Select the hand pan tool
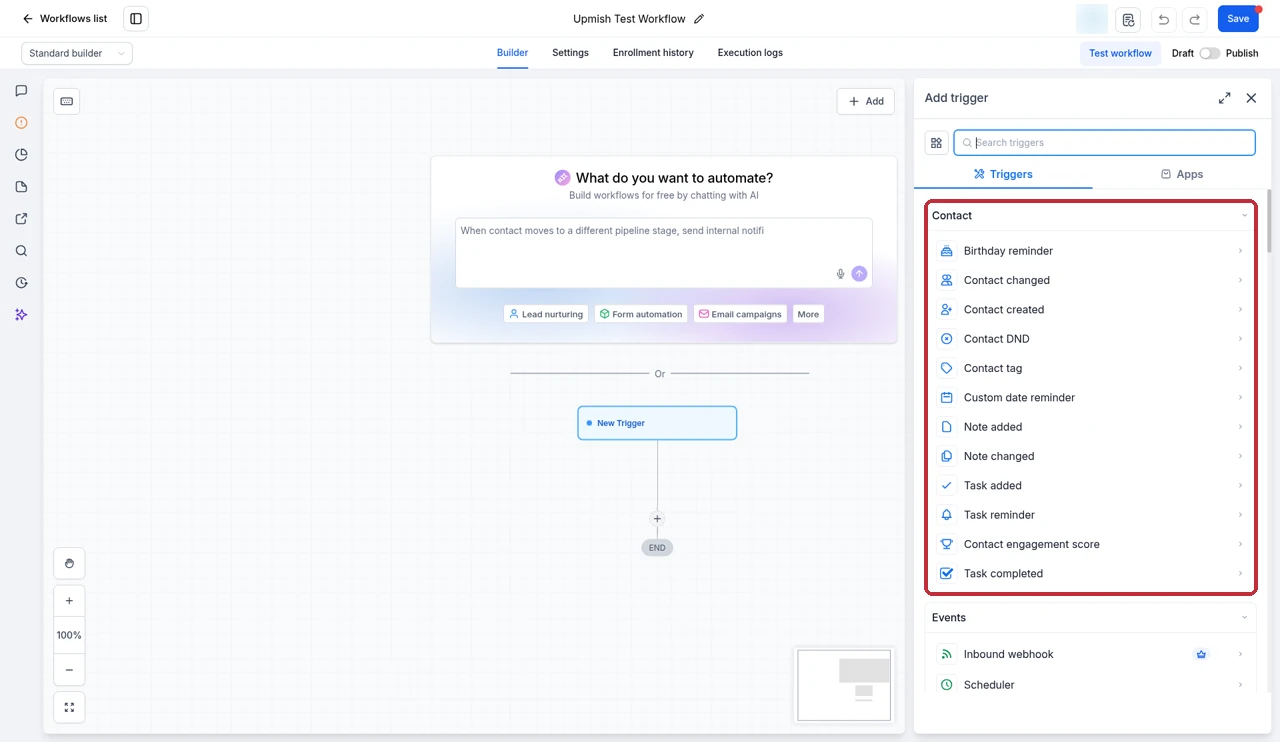The height and width of the screenshot is (742, 1280). pos(69,563)
